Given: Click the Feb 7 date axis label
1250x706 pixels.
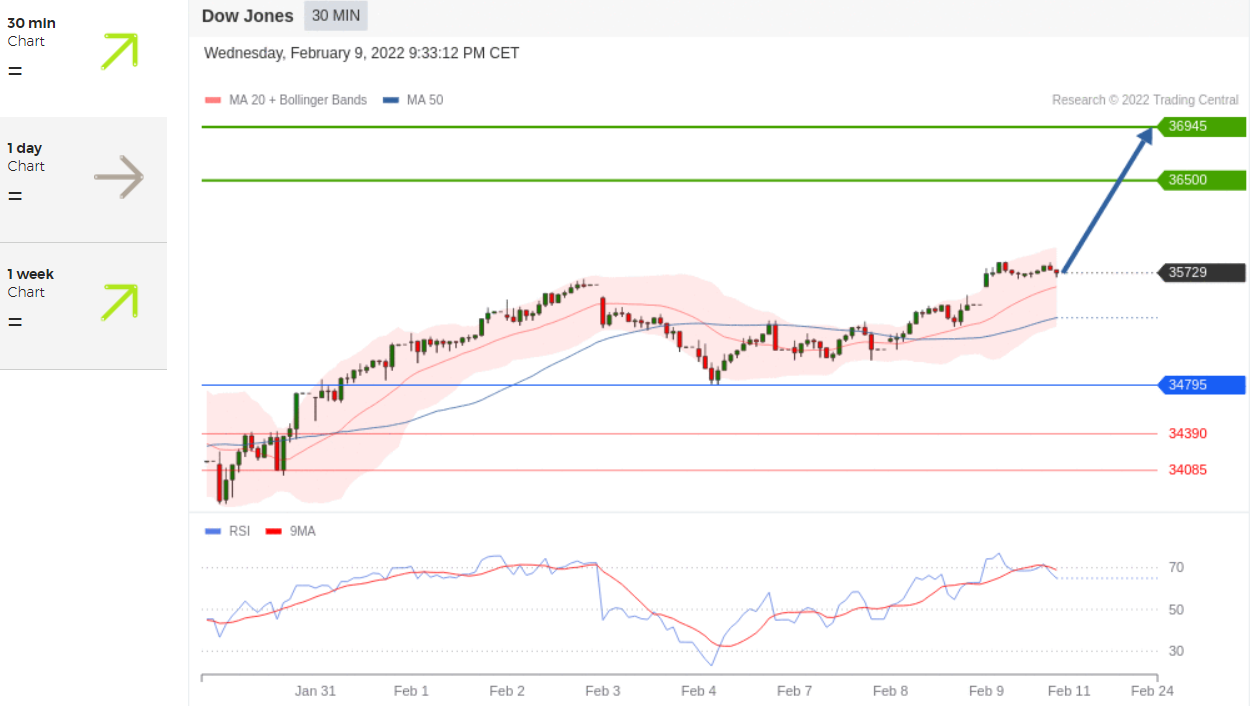Looking at the screenshot, I should 794,691.
